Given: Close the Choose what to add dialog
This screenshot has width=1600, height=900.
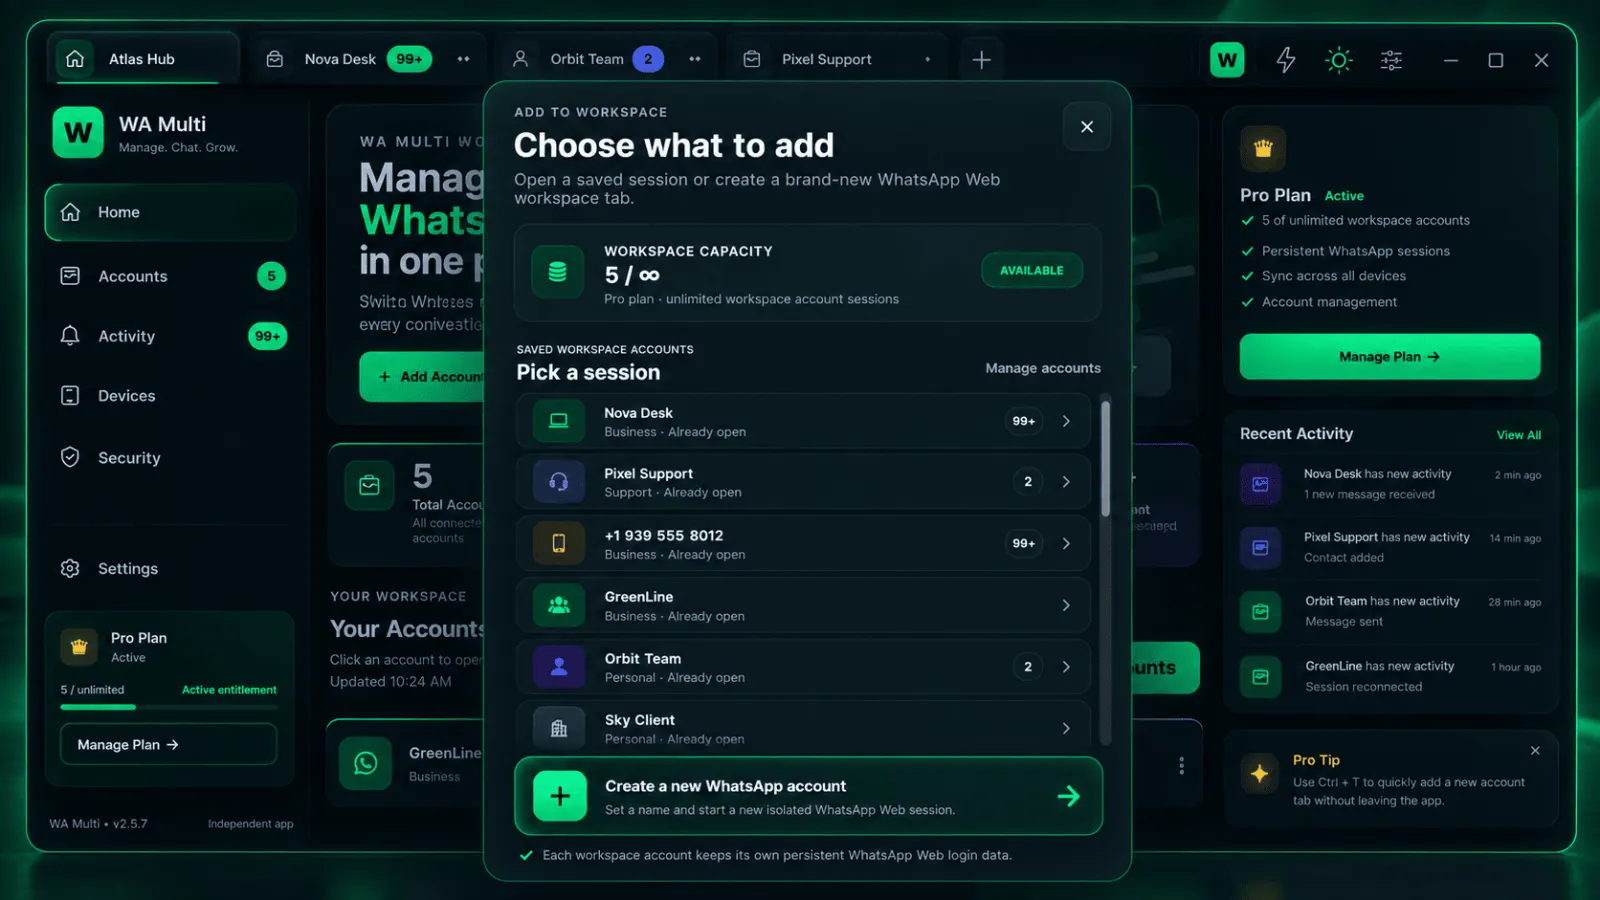Looking at the screenshot, I should coord(1087,126).
